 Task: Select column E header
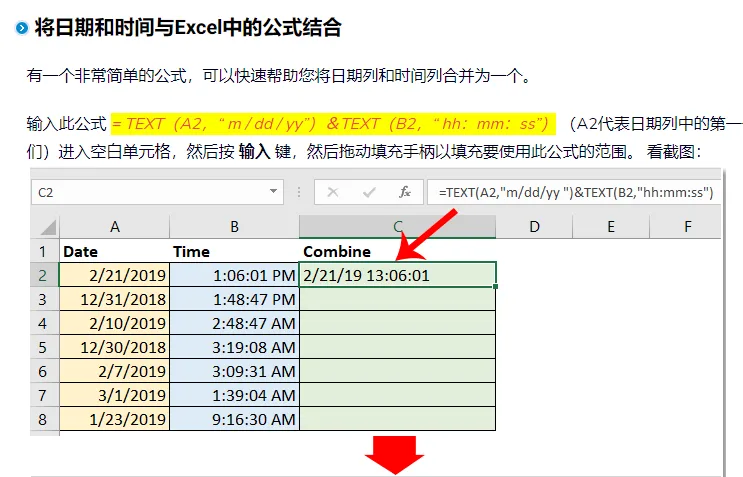coord(611,227)
